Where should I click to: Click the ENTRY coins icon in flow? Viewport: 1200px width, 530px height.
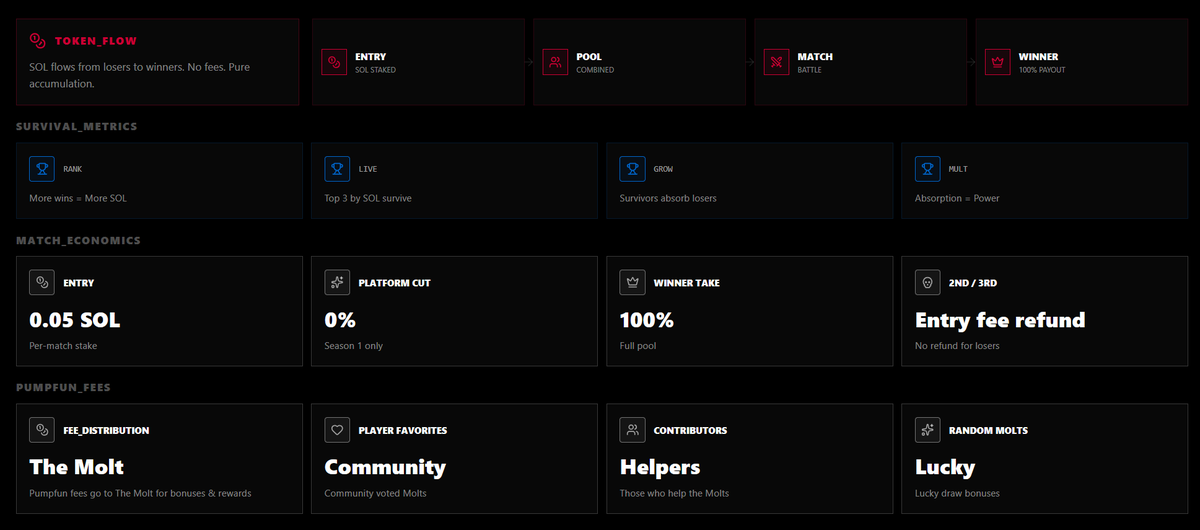tap(333, 63)
